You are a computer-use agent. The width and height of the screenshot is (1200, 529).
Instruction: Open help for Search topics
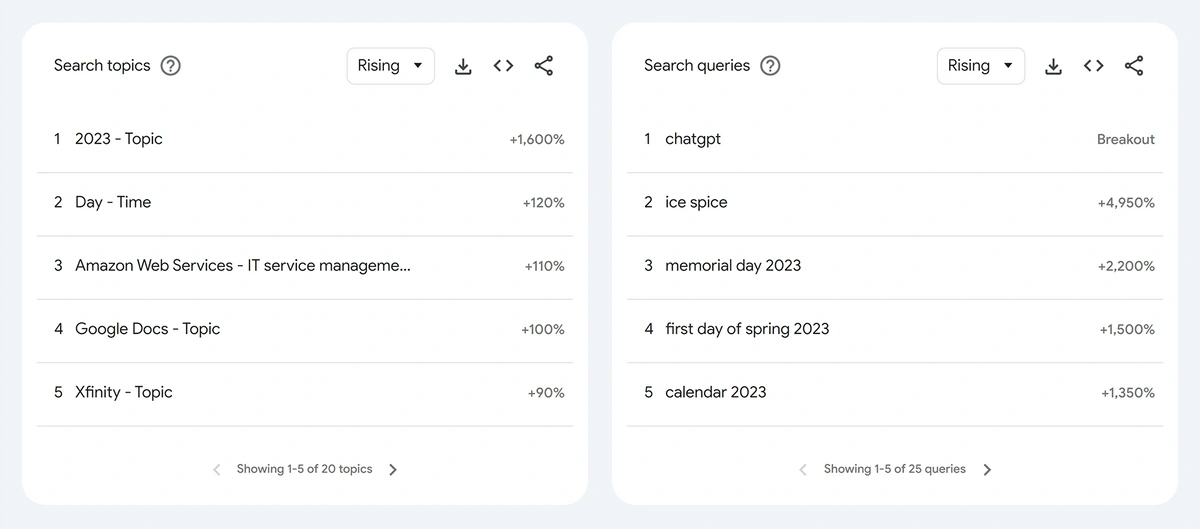(171, 66)
